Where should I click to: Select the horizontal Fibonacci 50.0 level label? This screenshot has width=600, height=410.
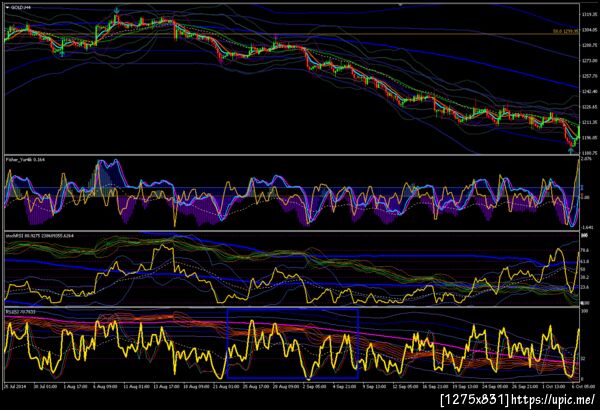pyautogui.click(x=566, y=31)
